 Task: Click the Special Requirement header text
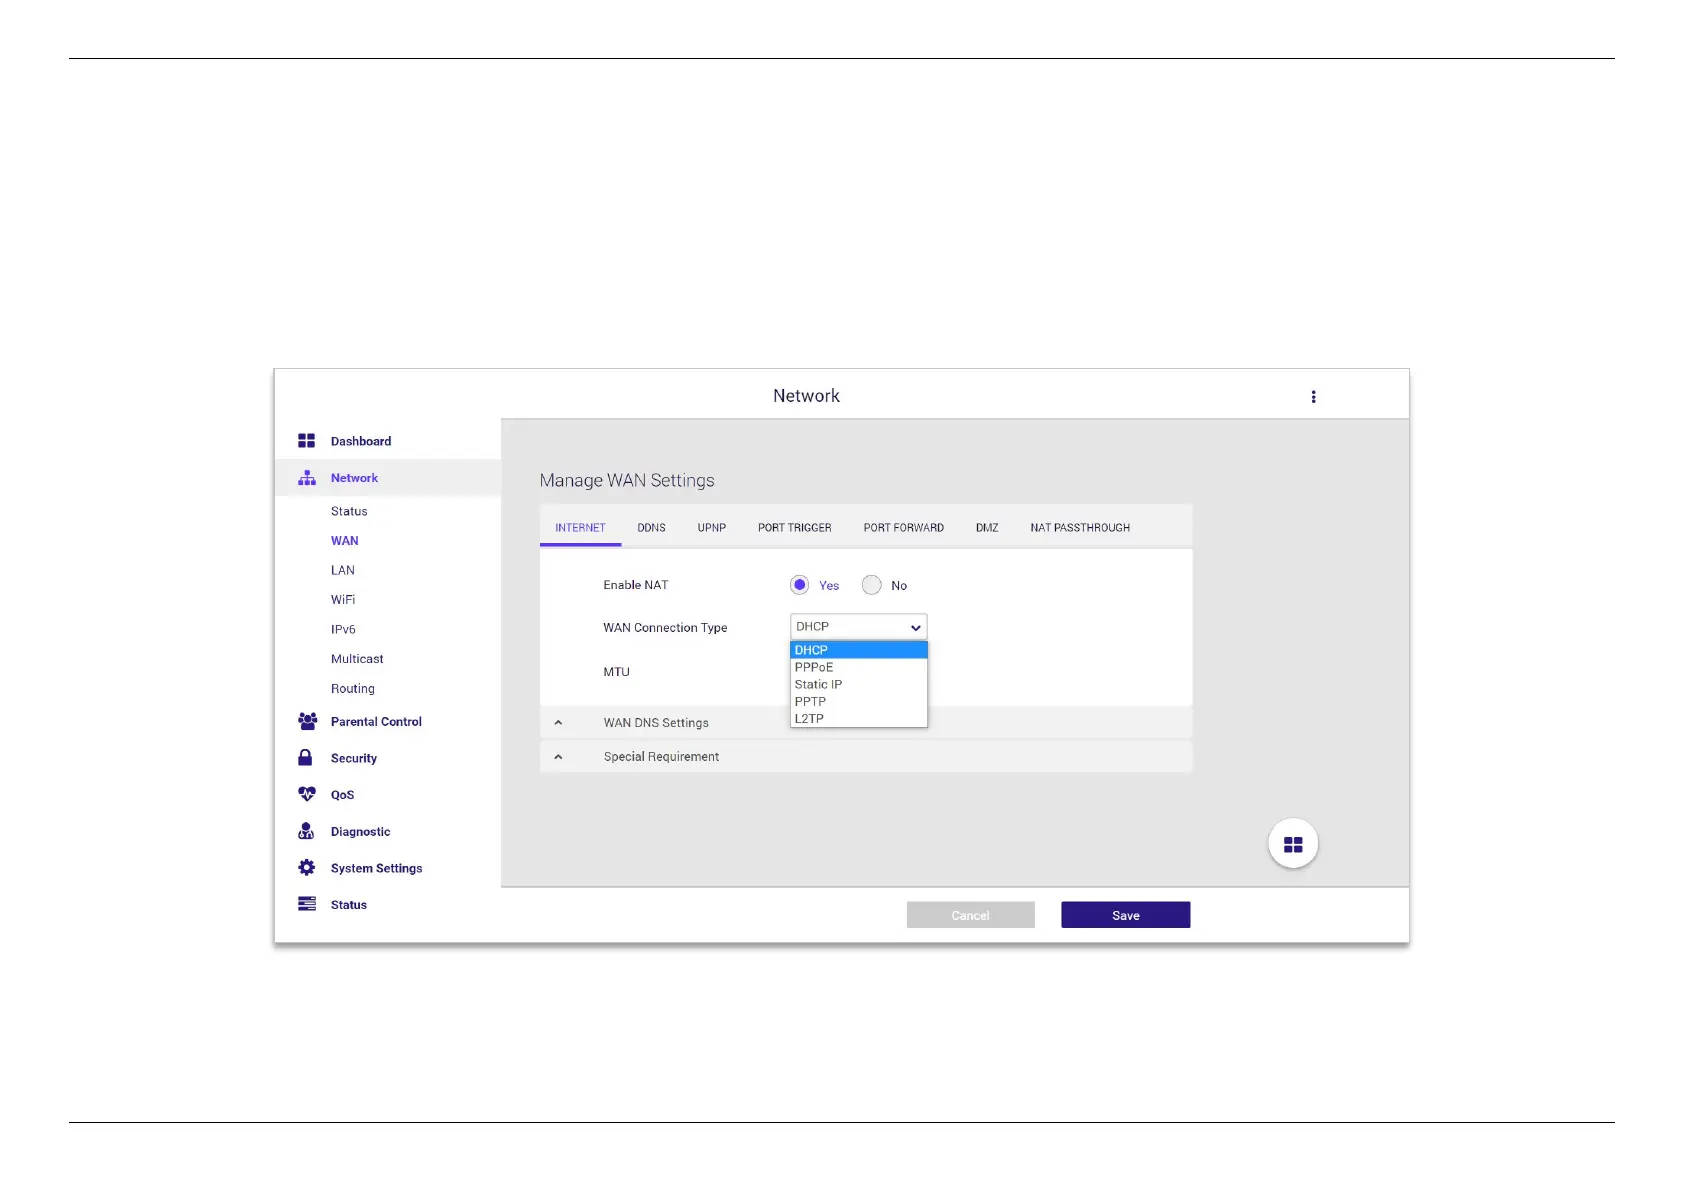click(x=661, y=757)
